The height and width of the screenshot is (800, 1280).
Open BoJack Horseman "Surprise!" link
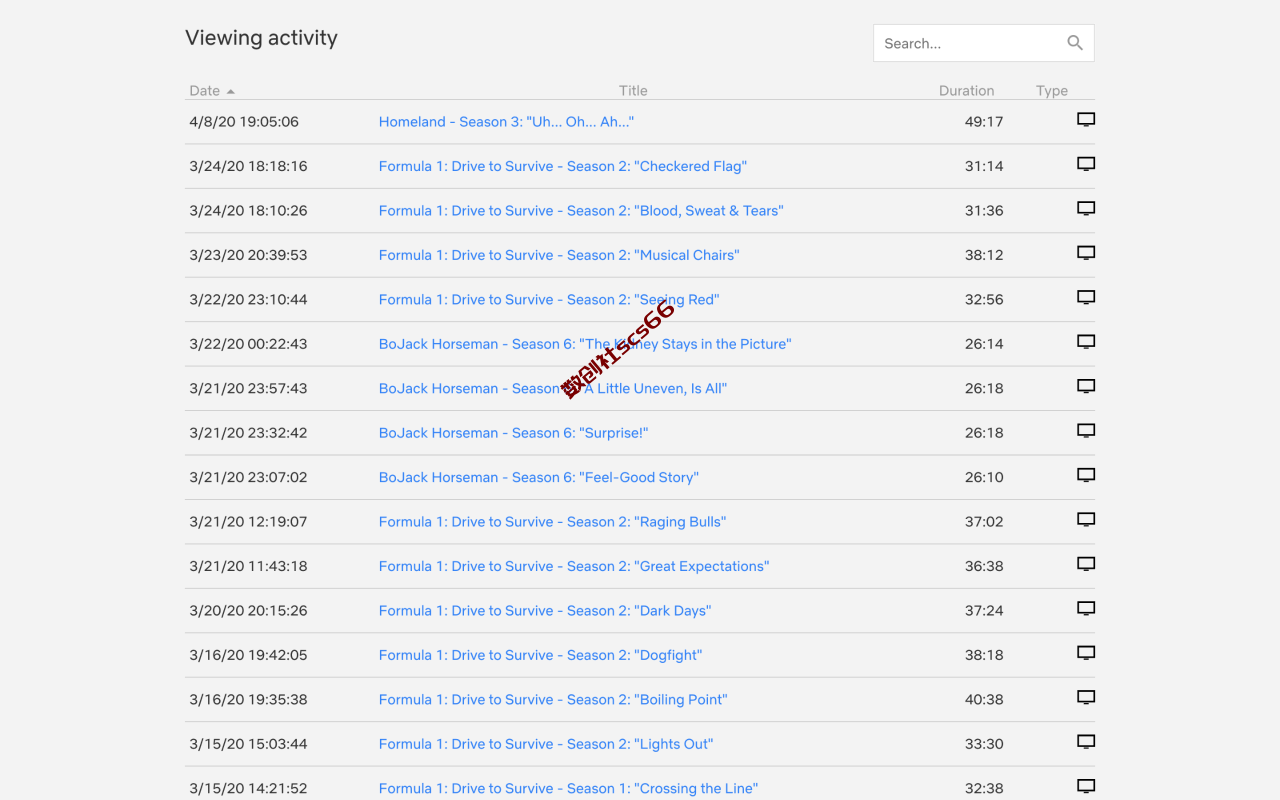click(513, 433)
